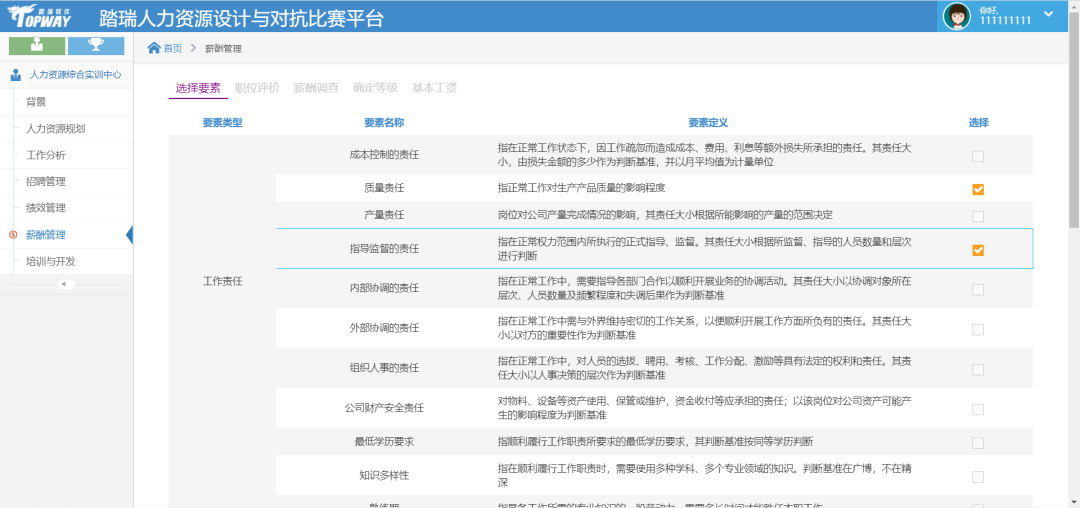Switch to the 基本工资 tab
Viewport: 1080px width, 508px height.
434,88
